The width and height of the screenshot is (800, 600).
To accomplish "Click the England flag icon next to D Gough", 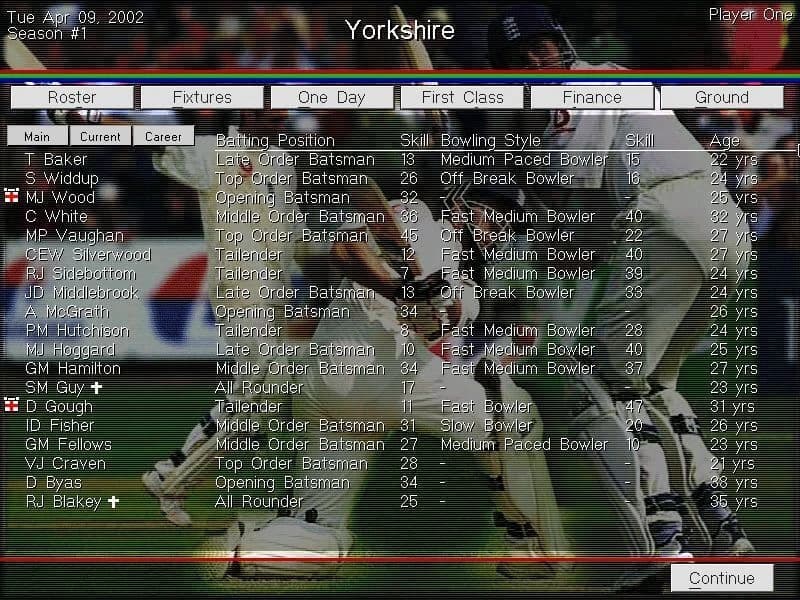I will point(10,407).
